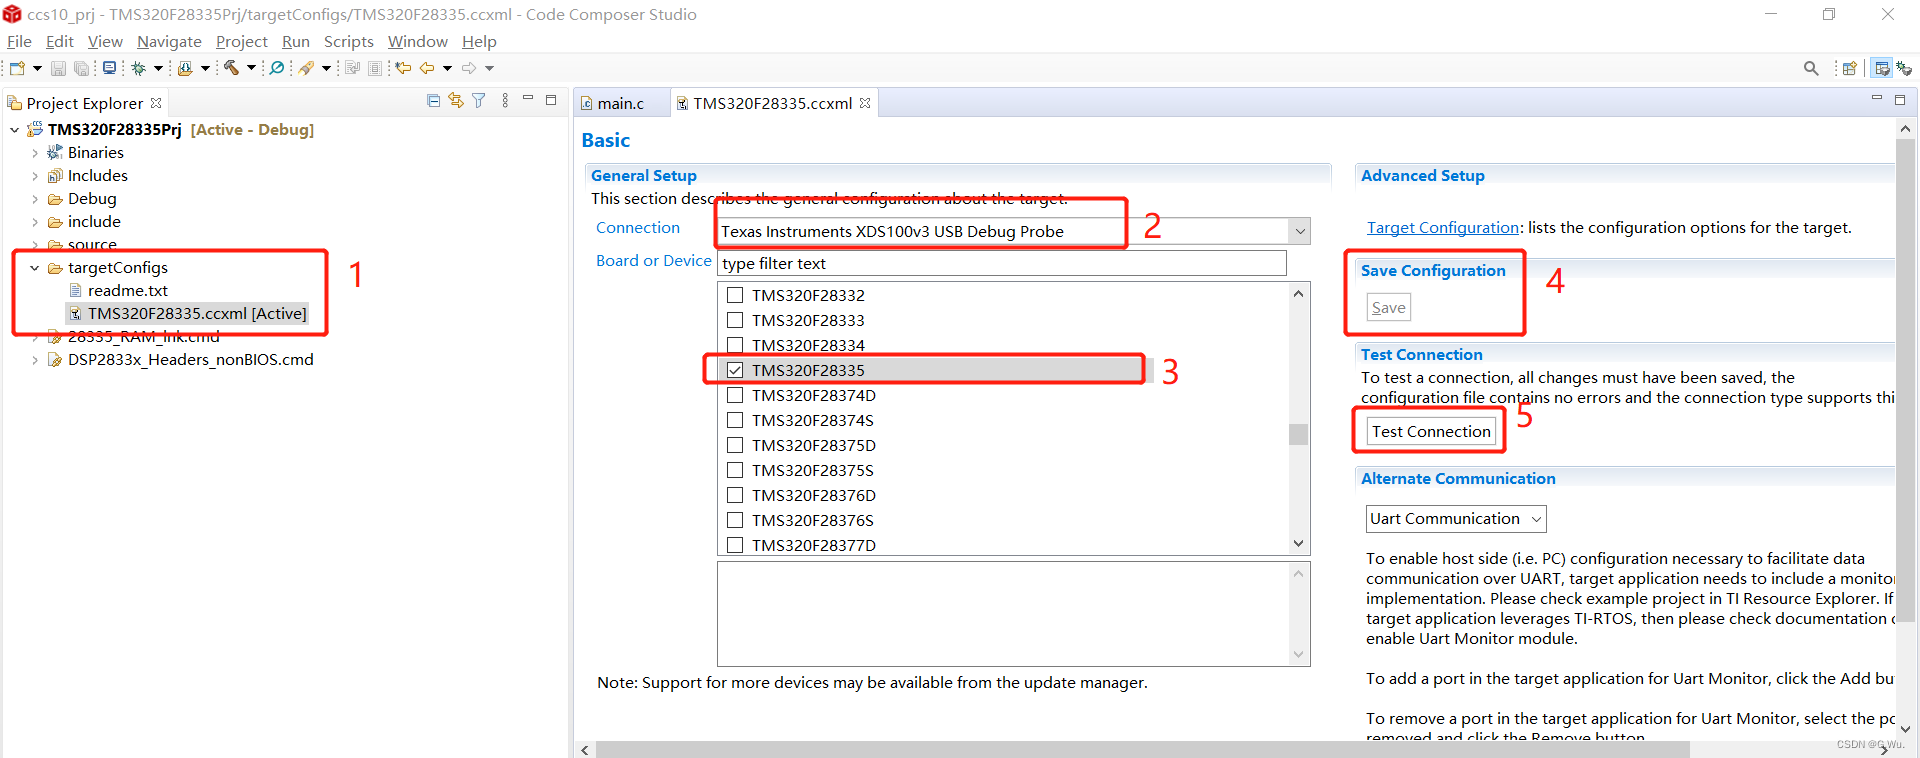This screenshot has height=758, width=1920.
Task: Minimize the Project Explorer panel
Action: tap(528, 99)
